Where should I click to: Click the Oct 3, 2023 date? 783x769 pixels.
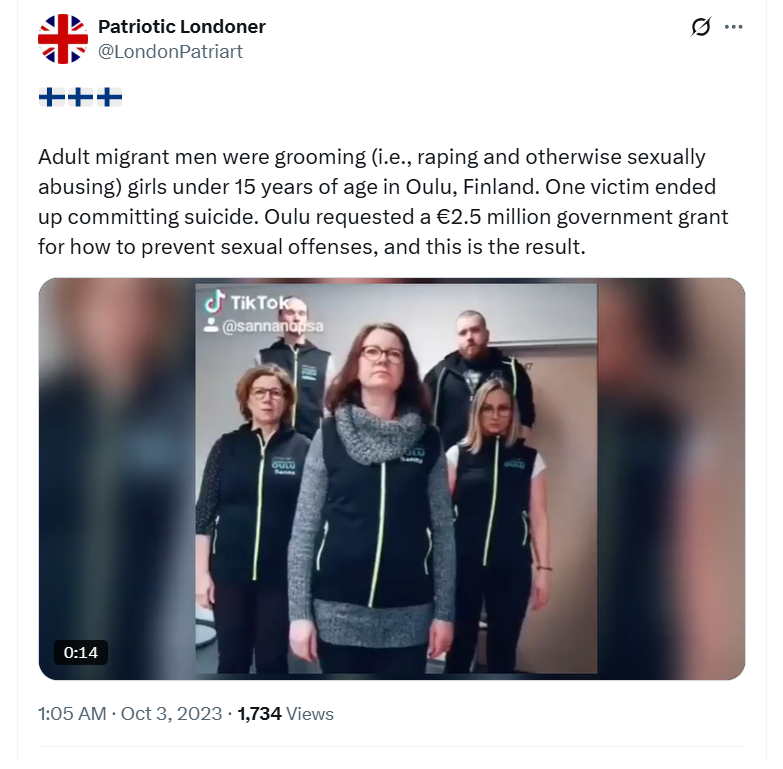[x=171, y=714]
